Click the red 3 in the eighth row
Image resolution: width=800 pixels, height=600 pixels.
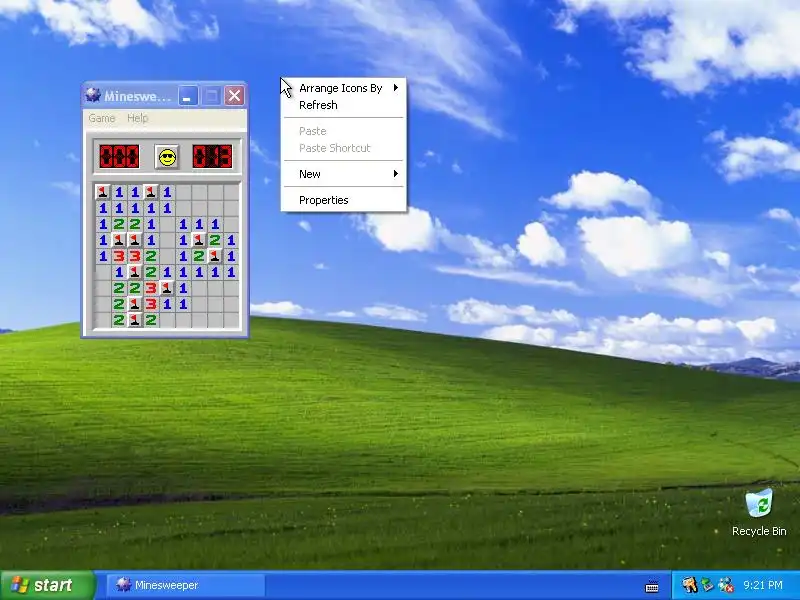click(151, 304)
